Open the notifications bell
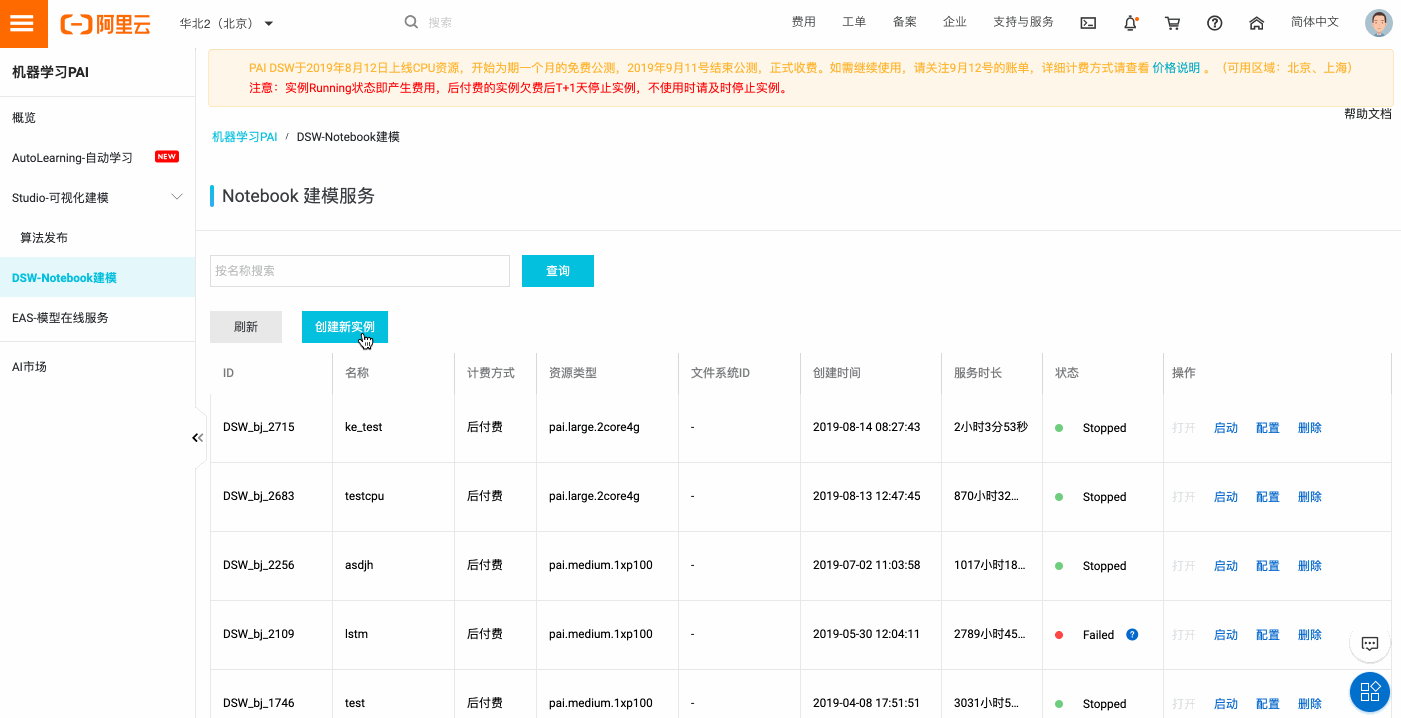 1131,23
